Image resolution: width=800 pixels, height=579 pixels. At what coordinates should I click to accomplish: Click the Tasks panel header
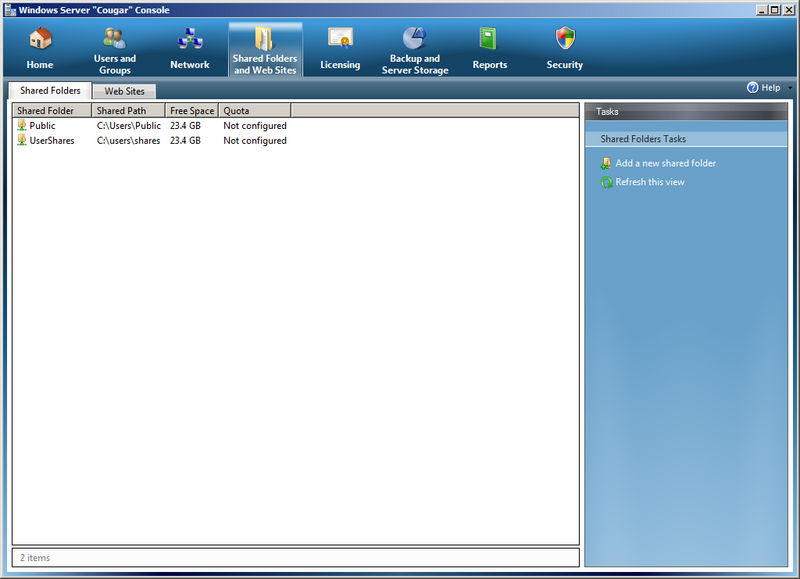pos(686,112)
